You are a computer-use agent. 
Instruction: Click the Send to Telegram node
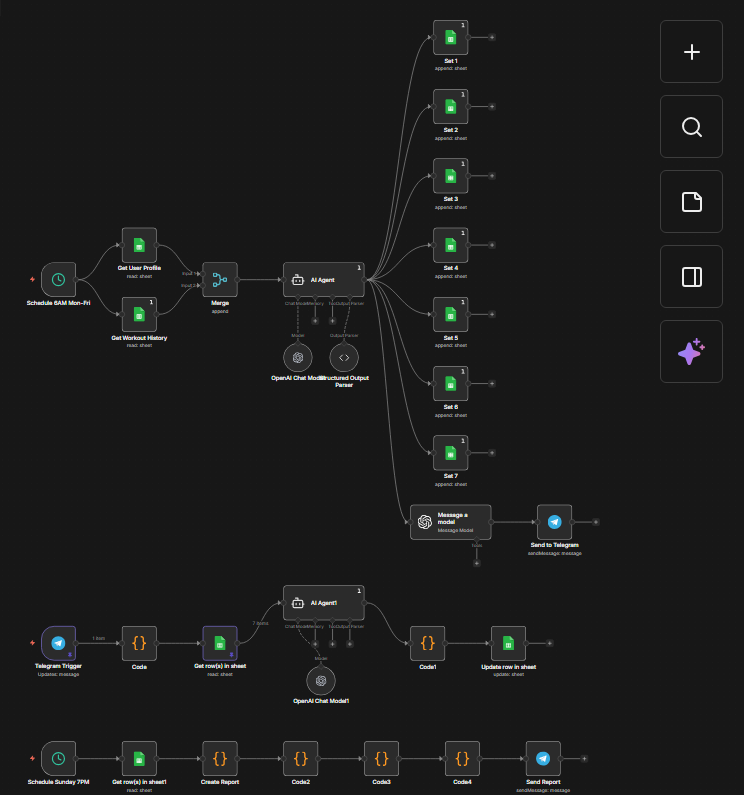pos(555,522)
